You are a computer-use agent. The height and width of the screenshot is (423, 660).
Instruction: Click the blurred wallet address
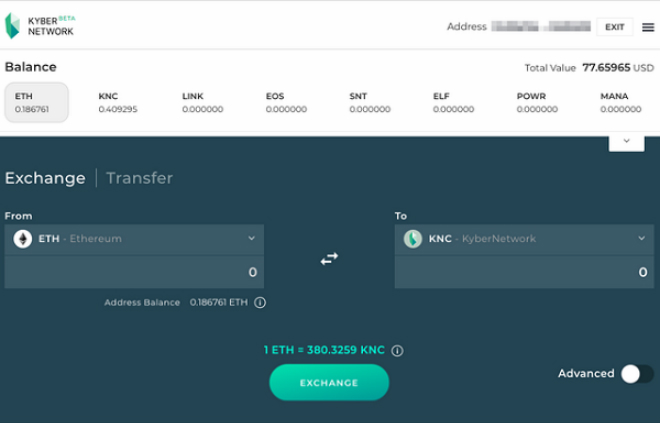[x=541, y=27]
